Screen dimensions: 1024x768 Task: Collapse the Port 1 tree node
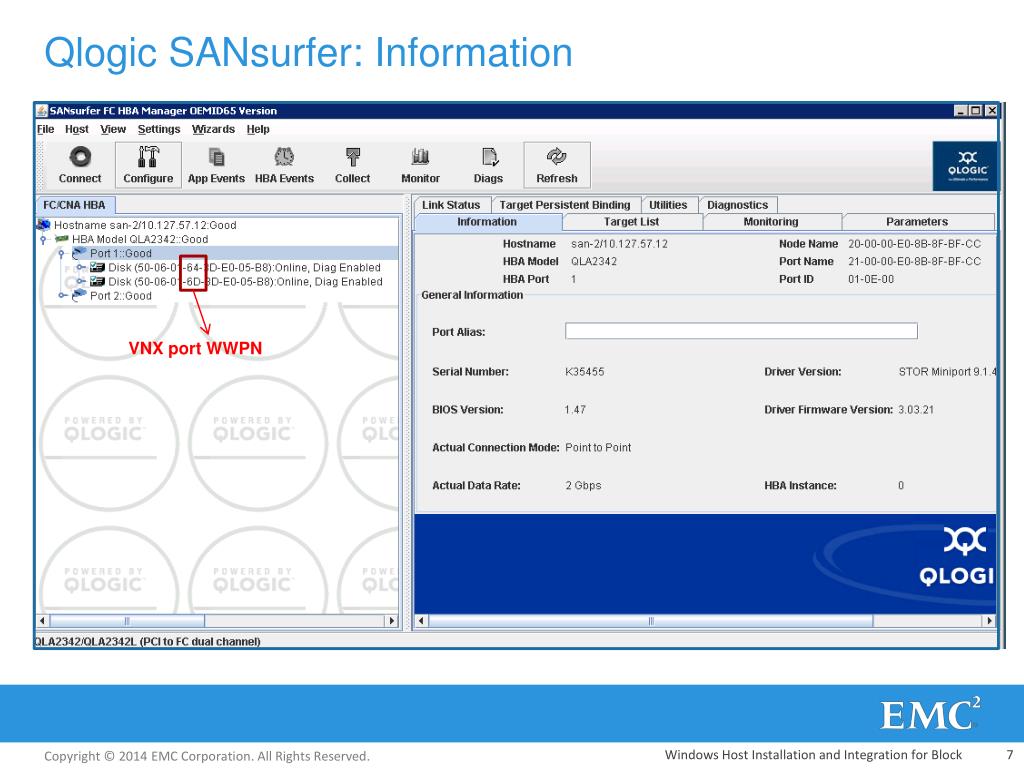point(61,253)
